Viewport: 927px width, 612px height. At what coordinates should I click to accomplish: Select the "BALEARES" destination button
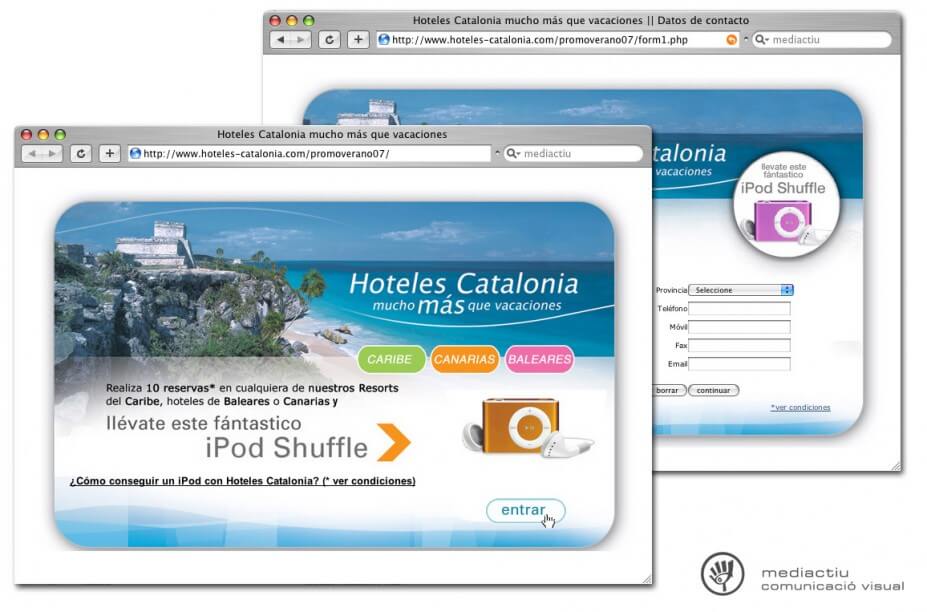coord(540,359)
